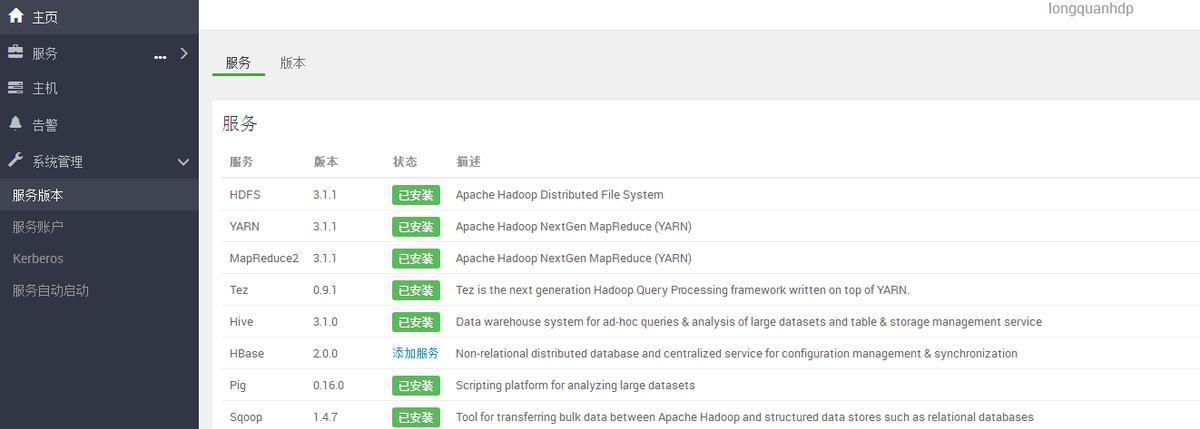The width and height of the screenshot is (1200, 429).
Task: Click 添加服务 link for HBase
Action: pos(415,353)
